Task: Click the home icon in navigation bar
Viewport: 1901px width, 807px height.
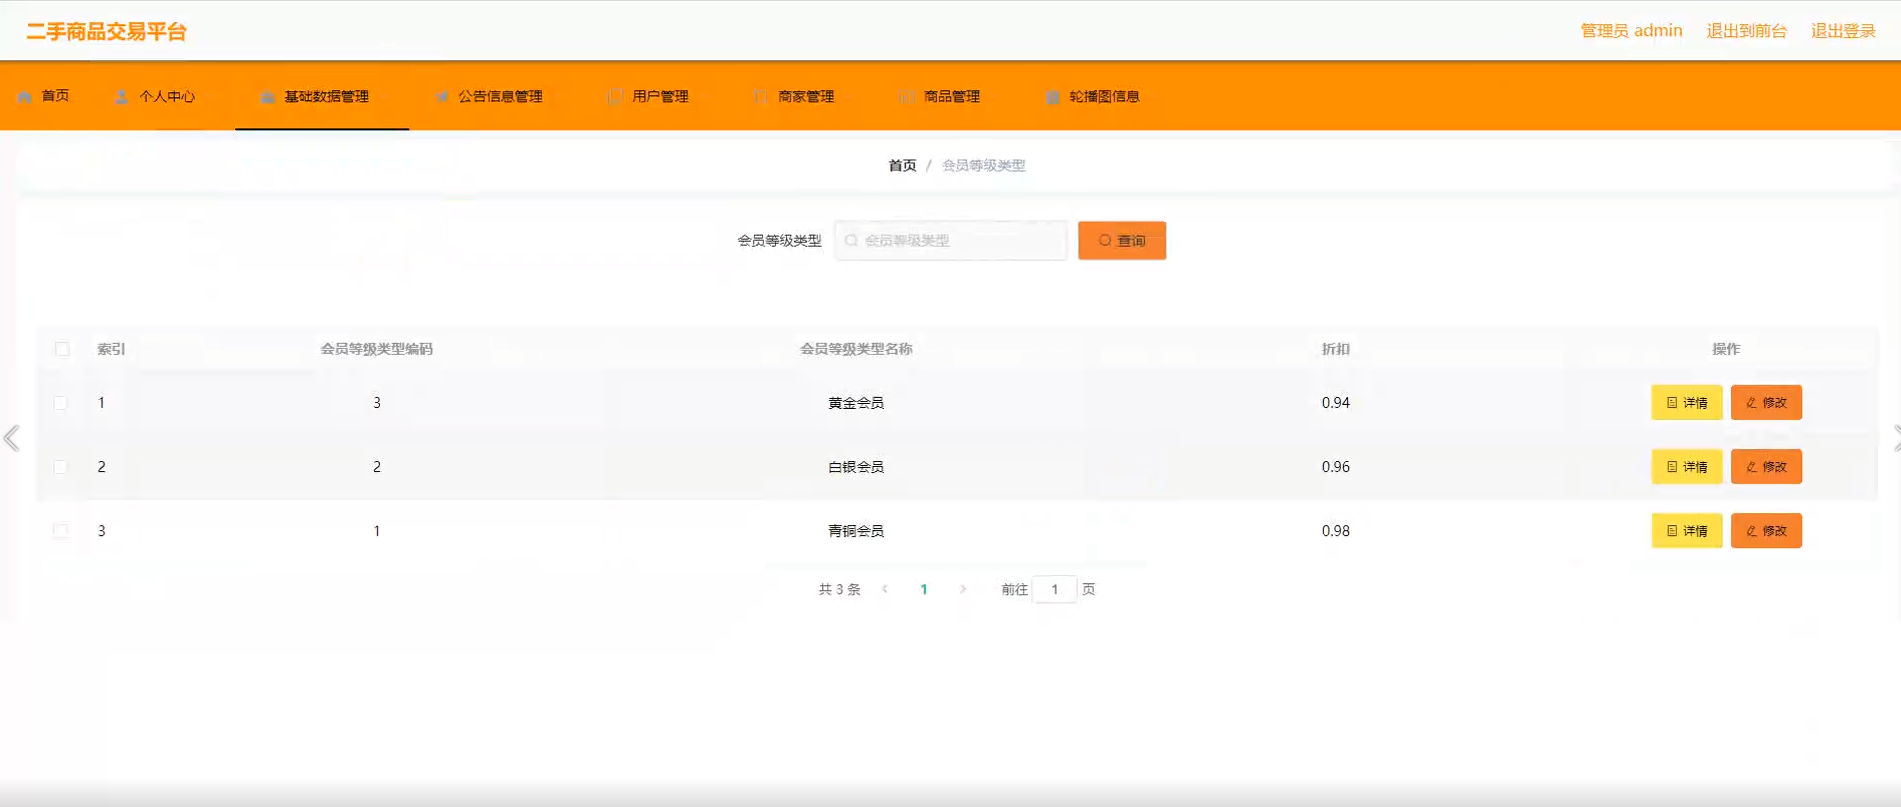Action: (x=25, y=97)
